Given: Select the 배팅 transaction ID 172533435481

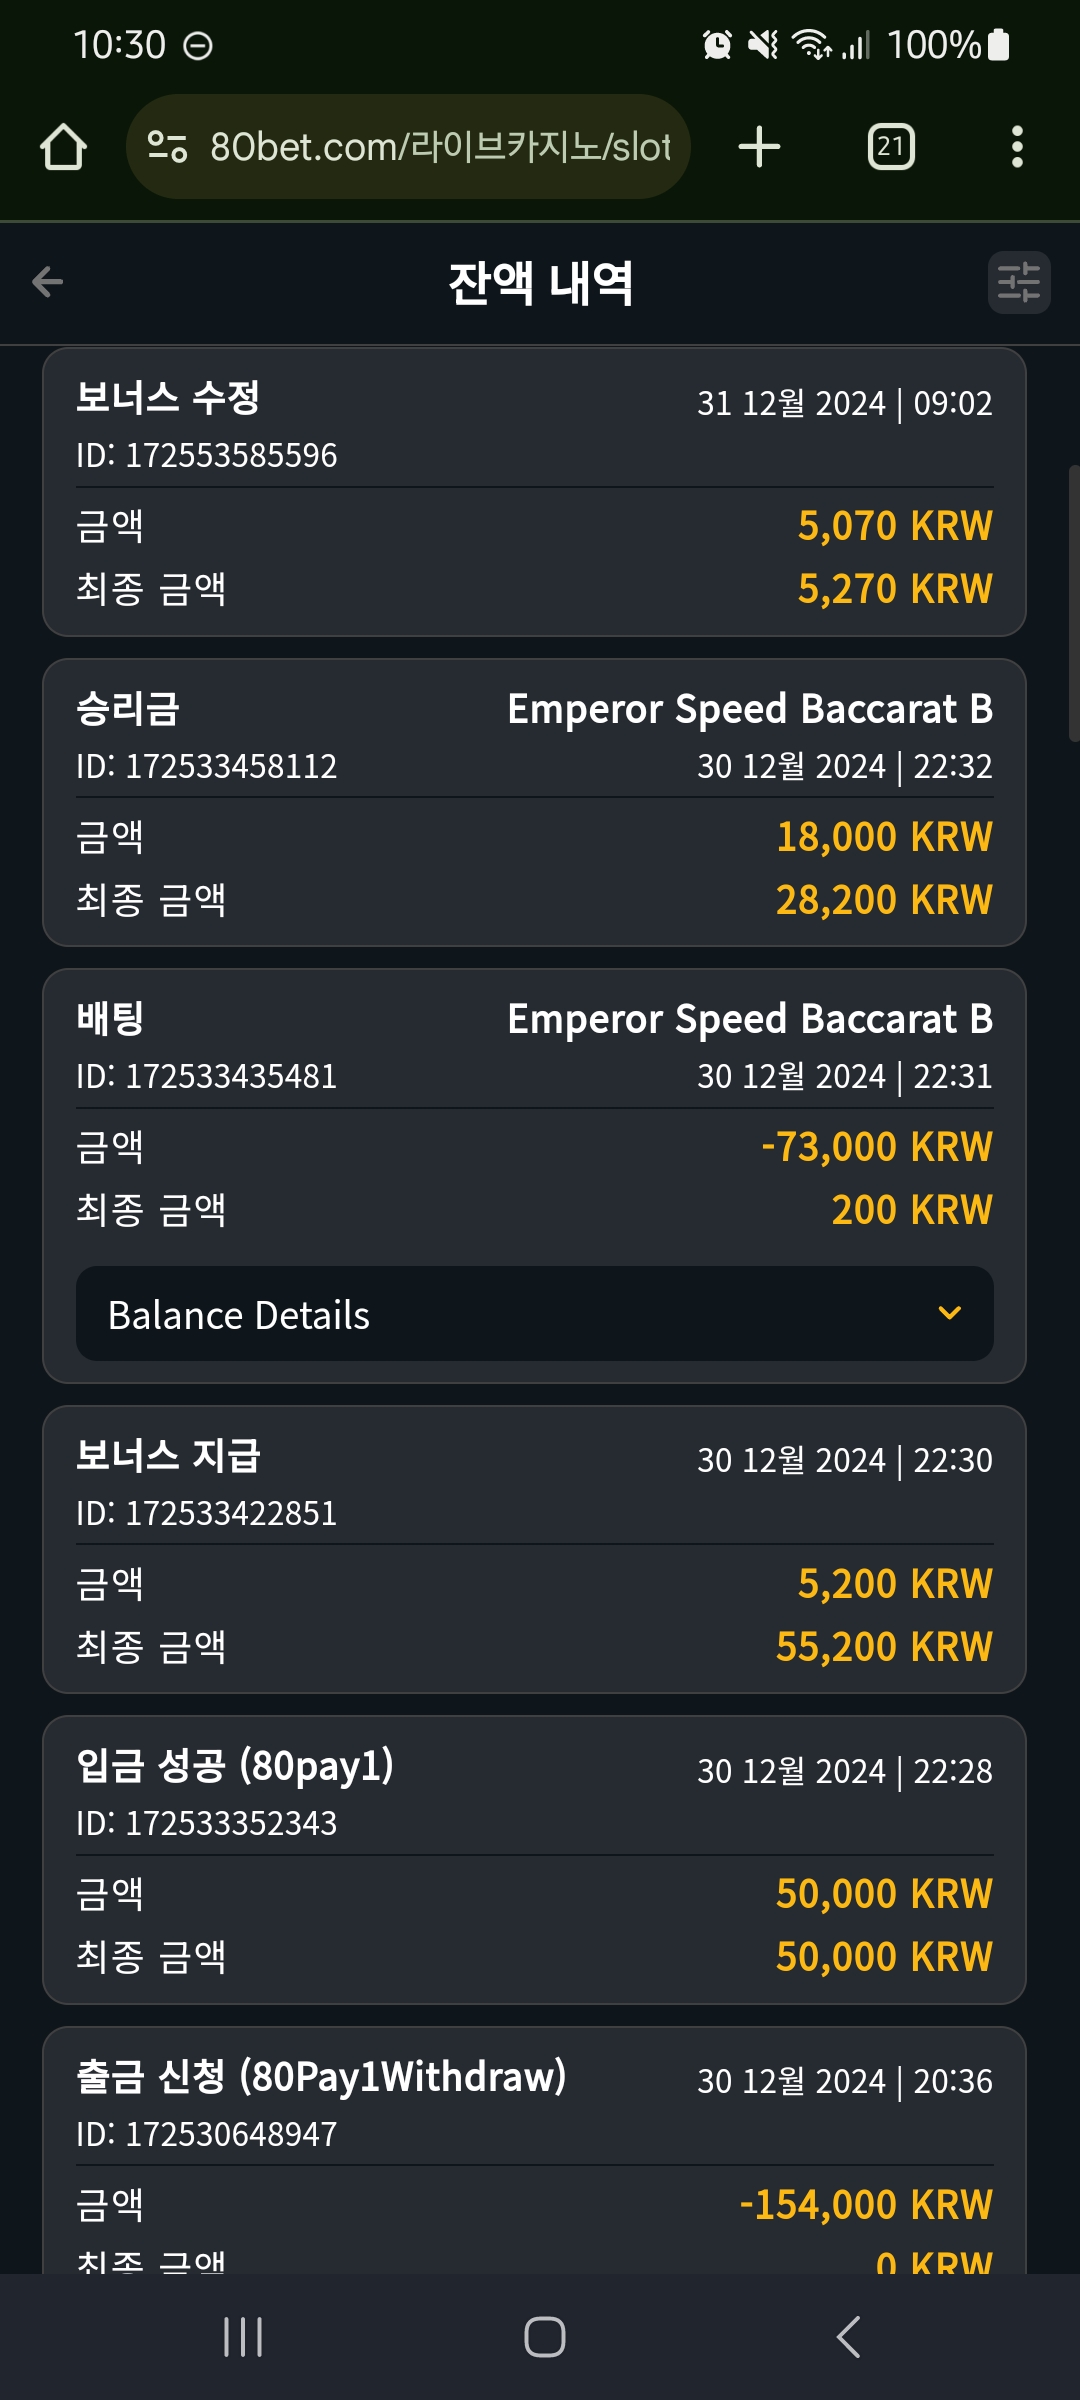Looking at the screenshot, I should coord(206,1077).
